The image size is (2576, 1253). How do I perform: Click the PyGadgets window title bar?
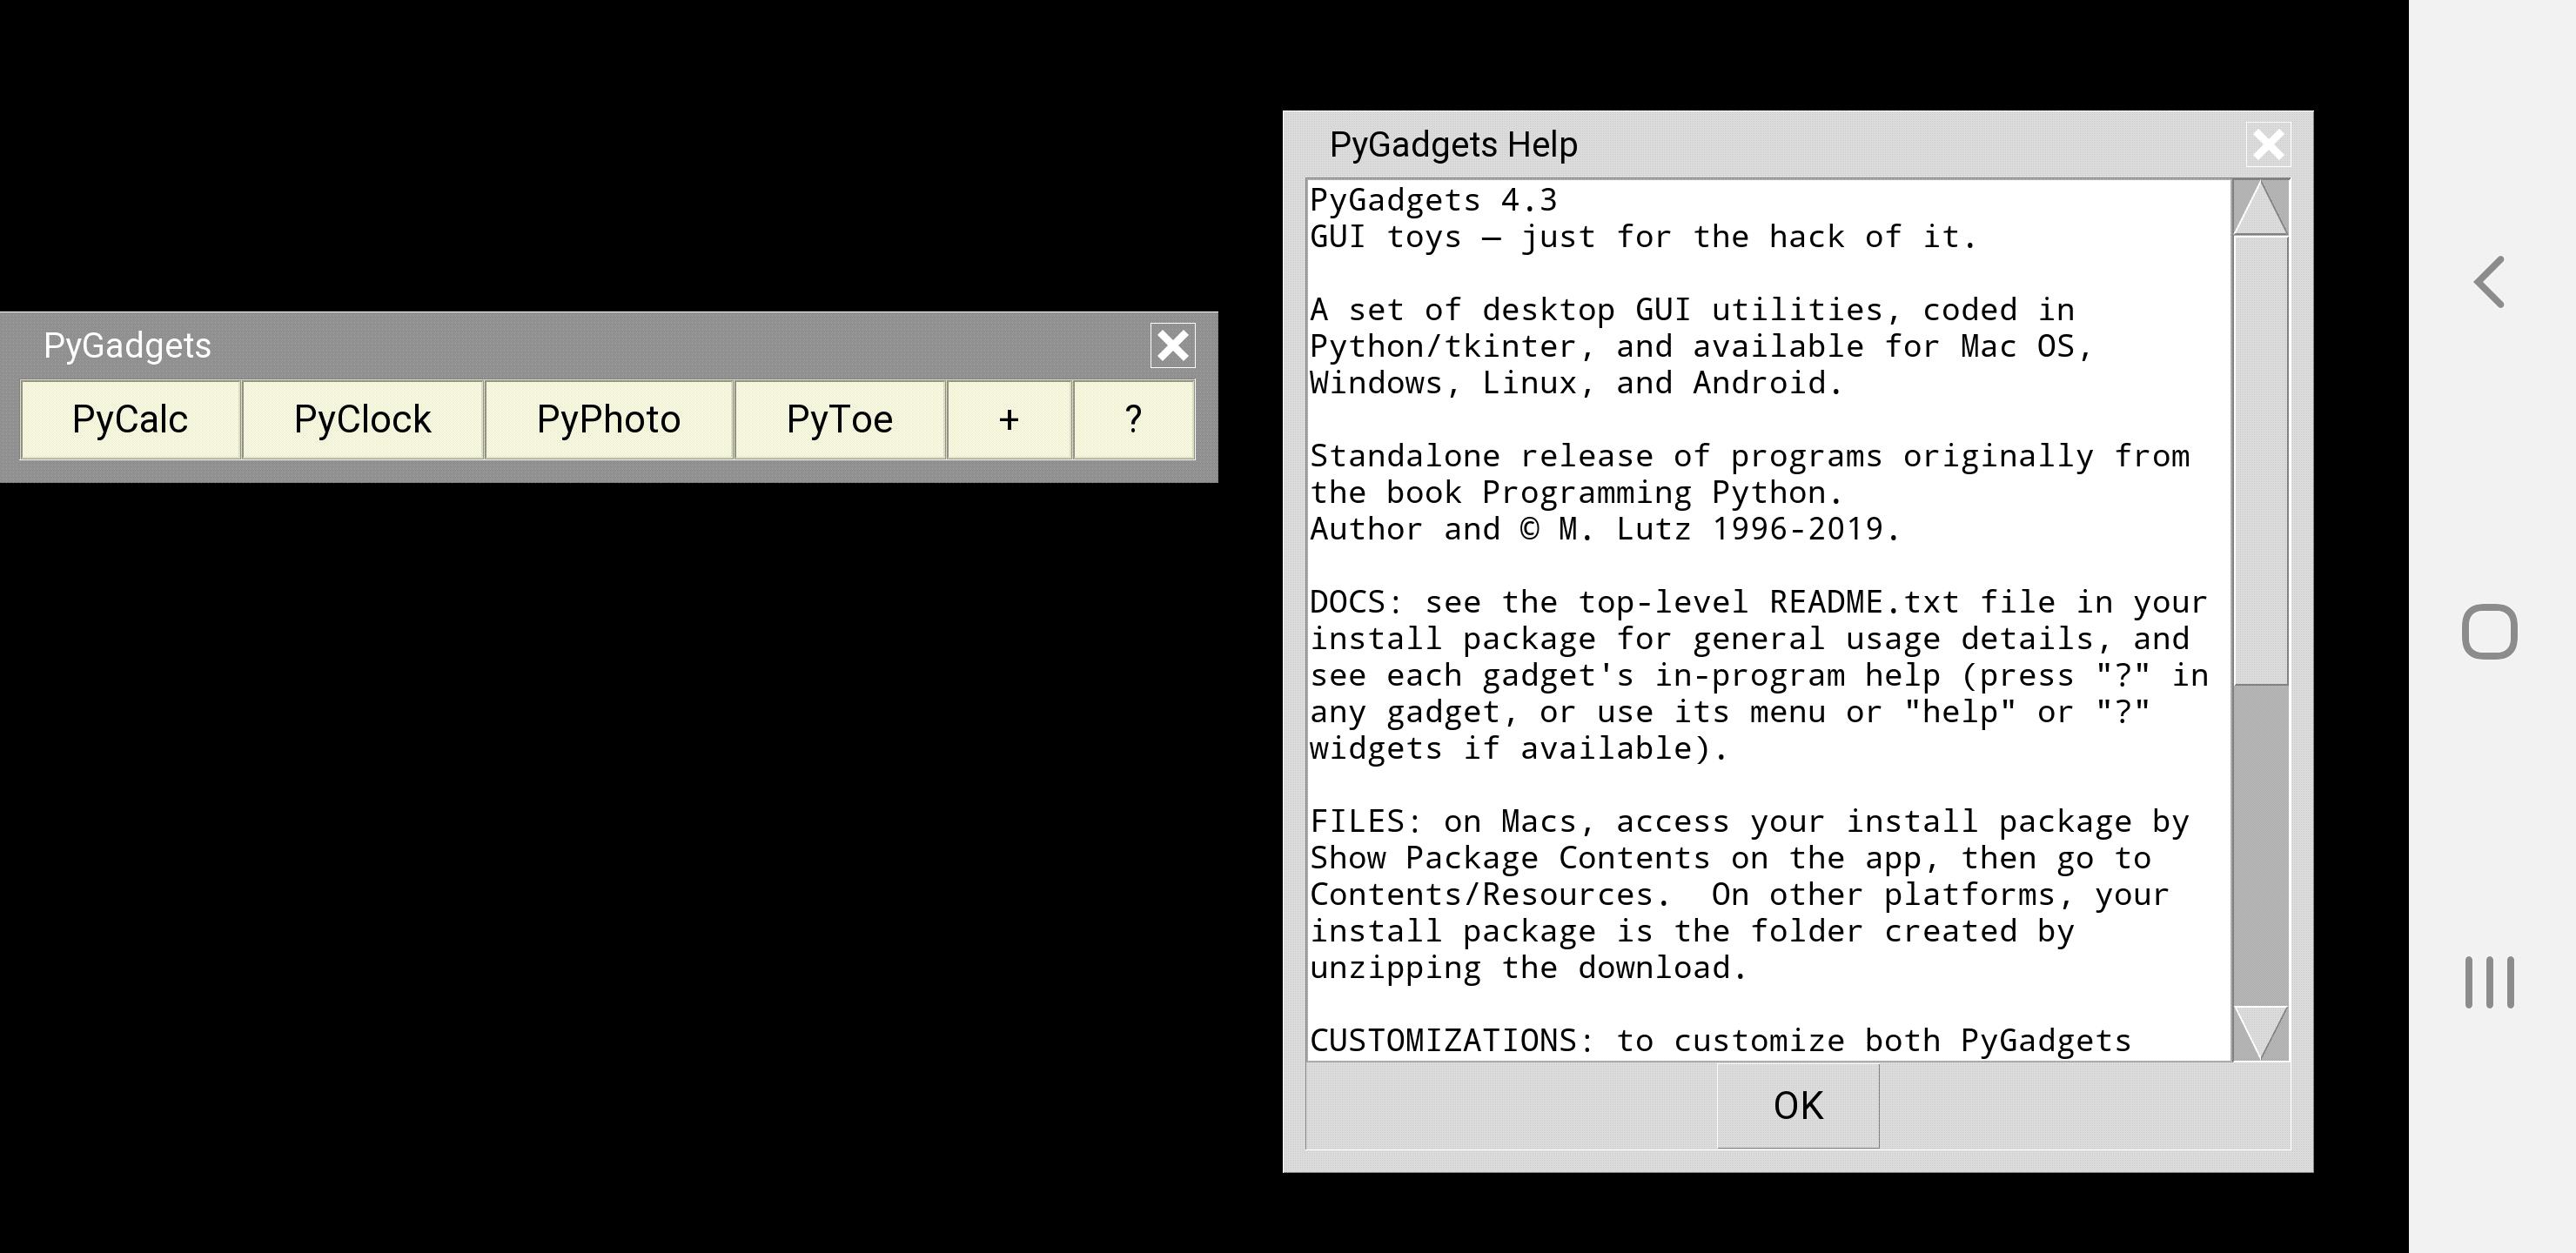tap(600, 346)
